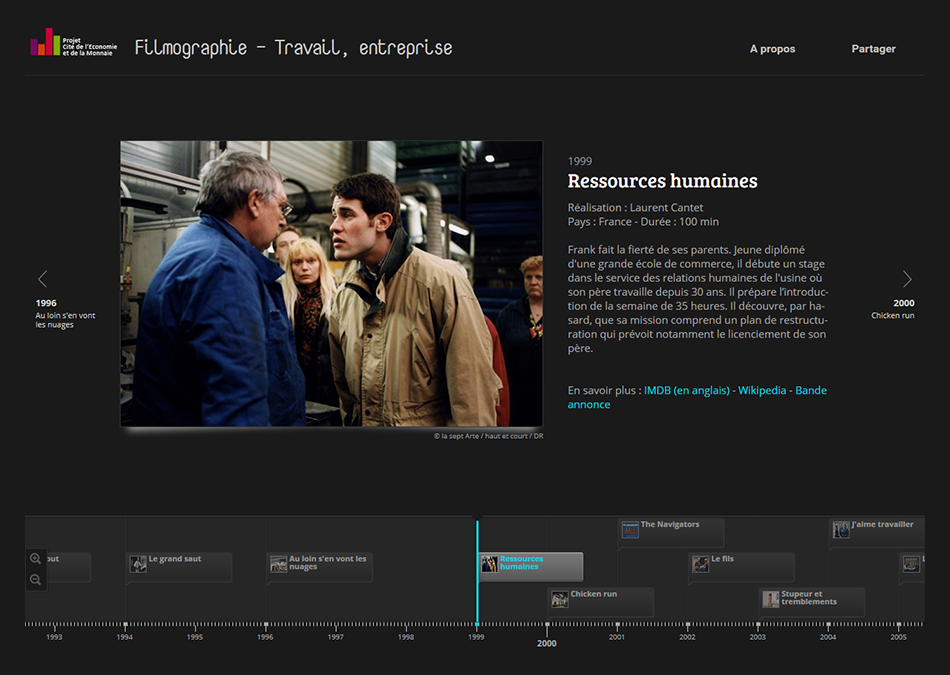
Task: Click the Ressources humaines film still
Action: pos(331,284)
